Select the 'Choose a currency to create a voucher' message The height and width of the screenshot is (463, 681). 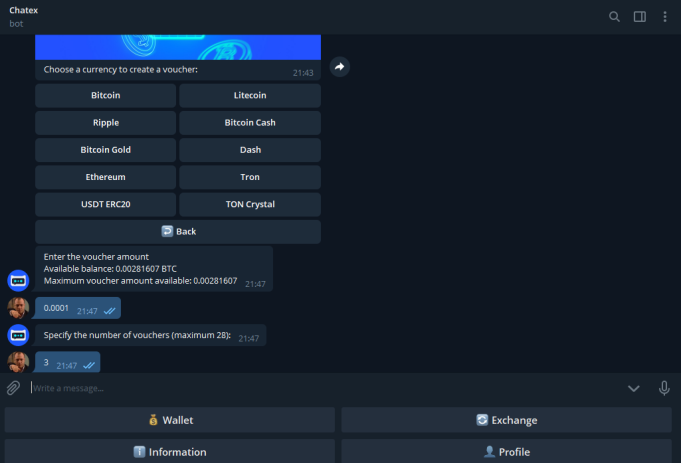coord(178,70)
